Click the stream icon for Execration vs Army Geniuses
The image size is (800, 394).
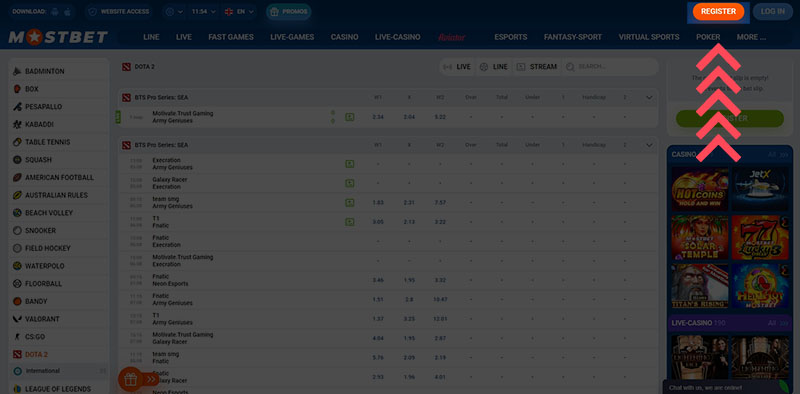coord(349,164)
